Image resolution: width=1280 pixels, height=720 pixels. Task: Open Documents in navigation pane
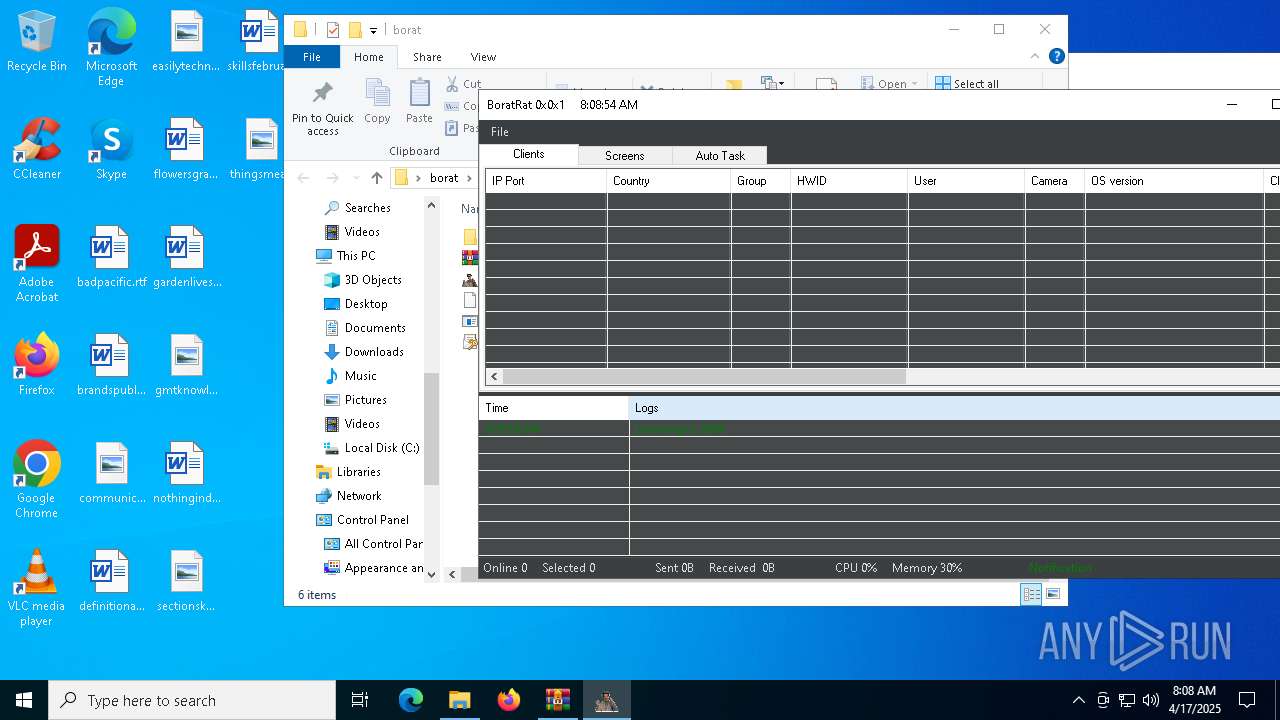(x=375, y=328)
